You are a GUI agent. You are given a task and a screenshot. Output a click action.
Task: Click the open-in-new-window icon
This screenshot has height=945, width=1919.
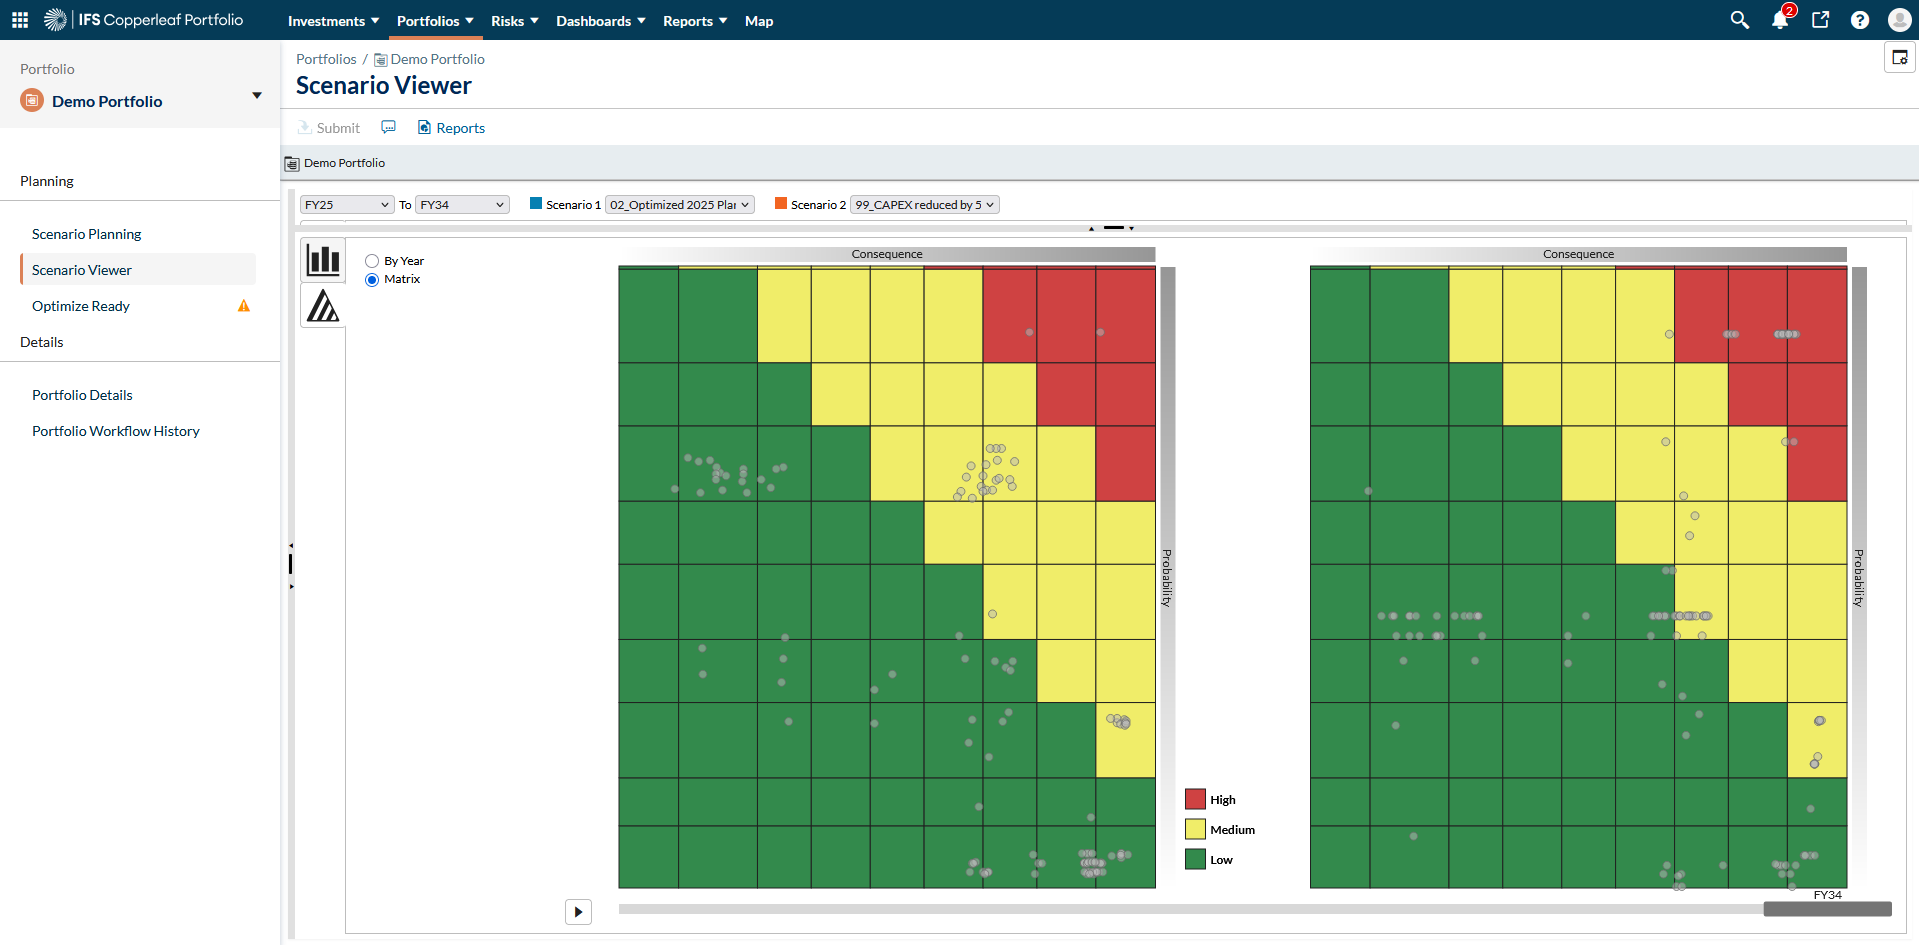click(x=1820, y=20)
